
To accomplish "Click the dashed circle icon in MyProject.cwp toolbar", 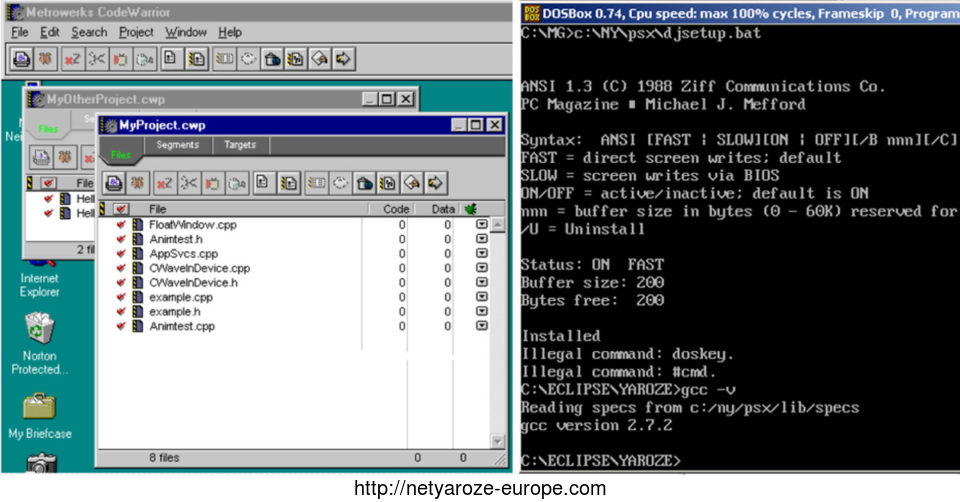I will 340,183.
